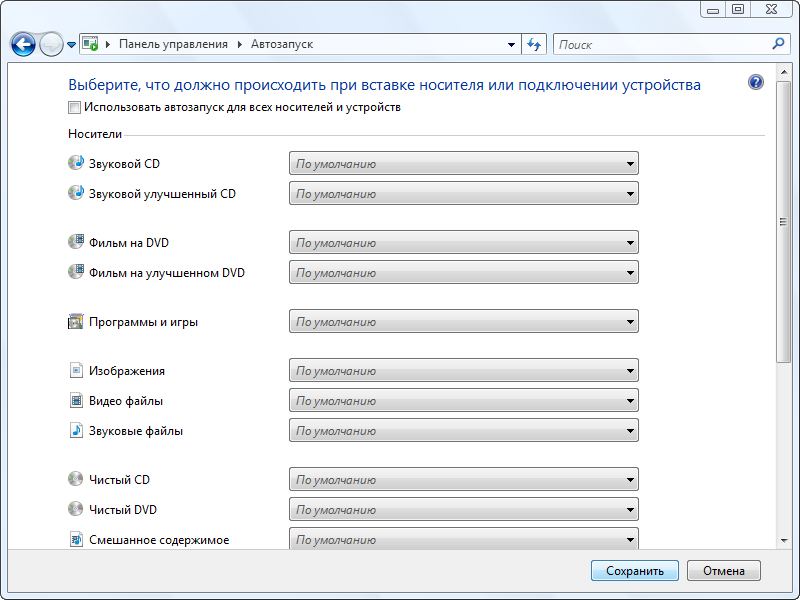Open the Чистый DVD action dropdown
The height and width of the screenshot is (600, 800).
(x=464, y=510)
